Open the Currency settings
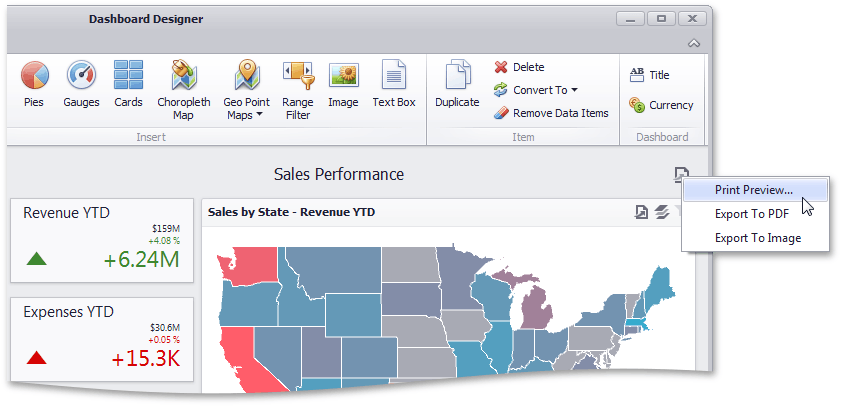Image resolution: width=843 pixels, height=409 pixels. tap(660, 105)
